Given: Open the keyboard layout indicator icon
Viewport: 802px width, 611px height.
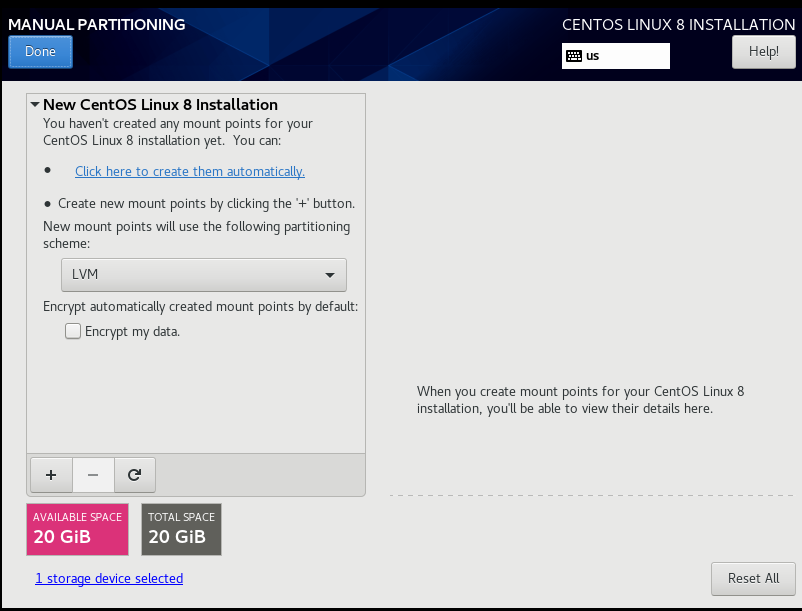Looking at the screenshot, I should pos(574,56).
